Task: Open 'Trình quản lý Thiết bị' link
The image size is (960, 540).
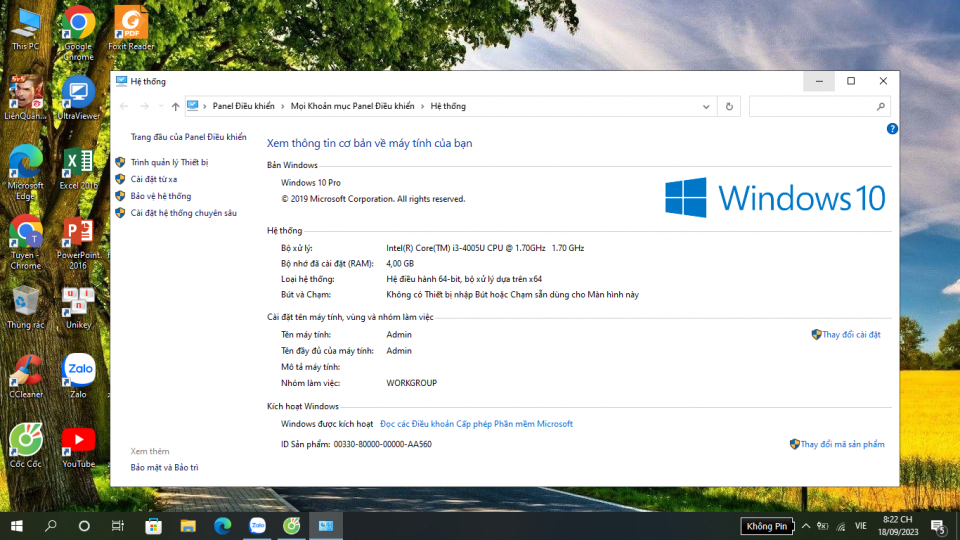Action: coord(169,162)
